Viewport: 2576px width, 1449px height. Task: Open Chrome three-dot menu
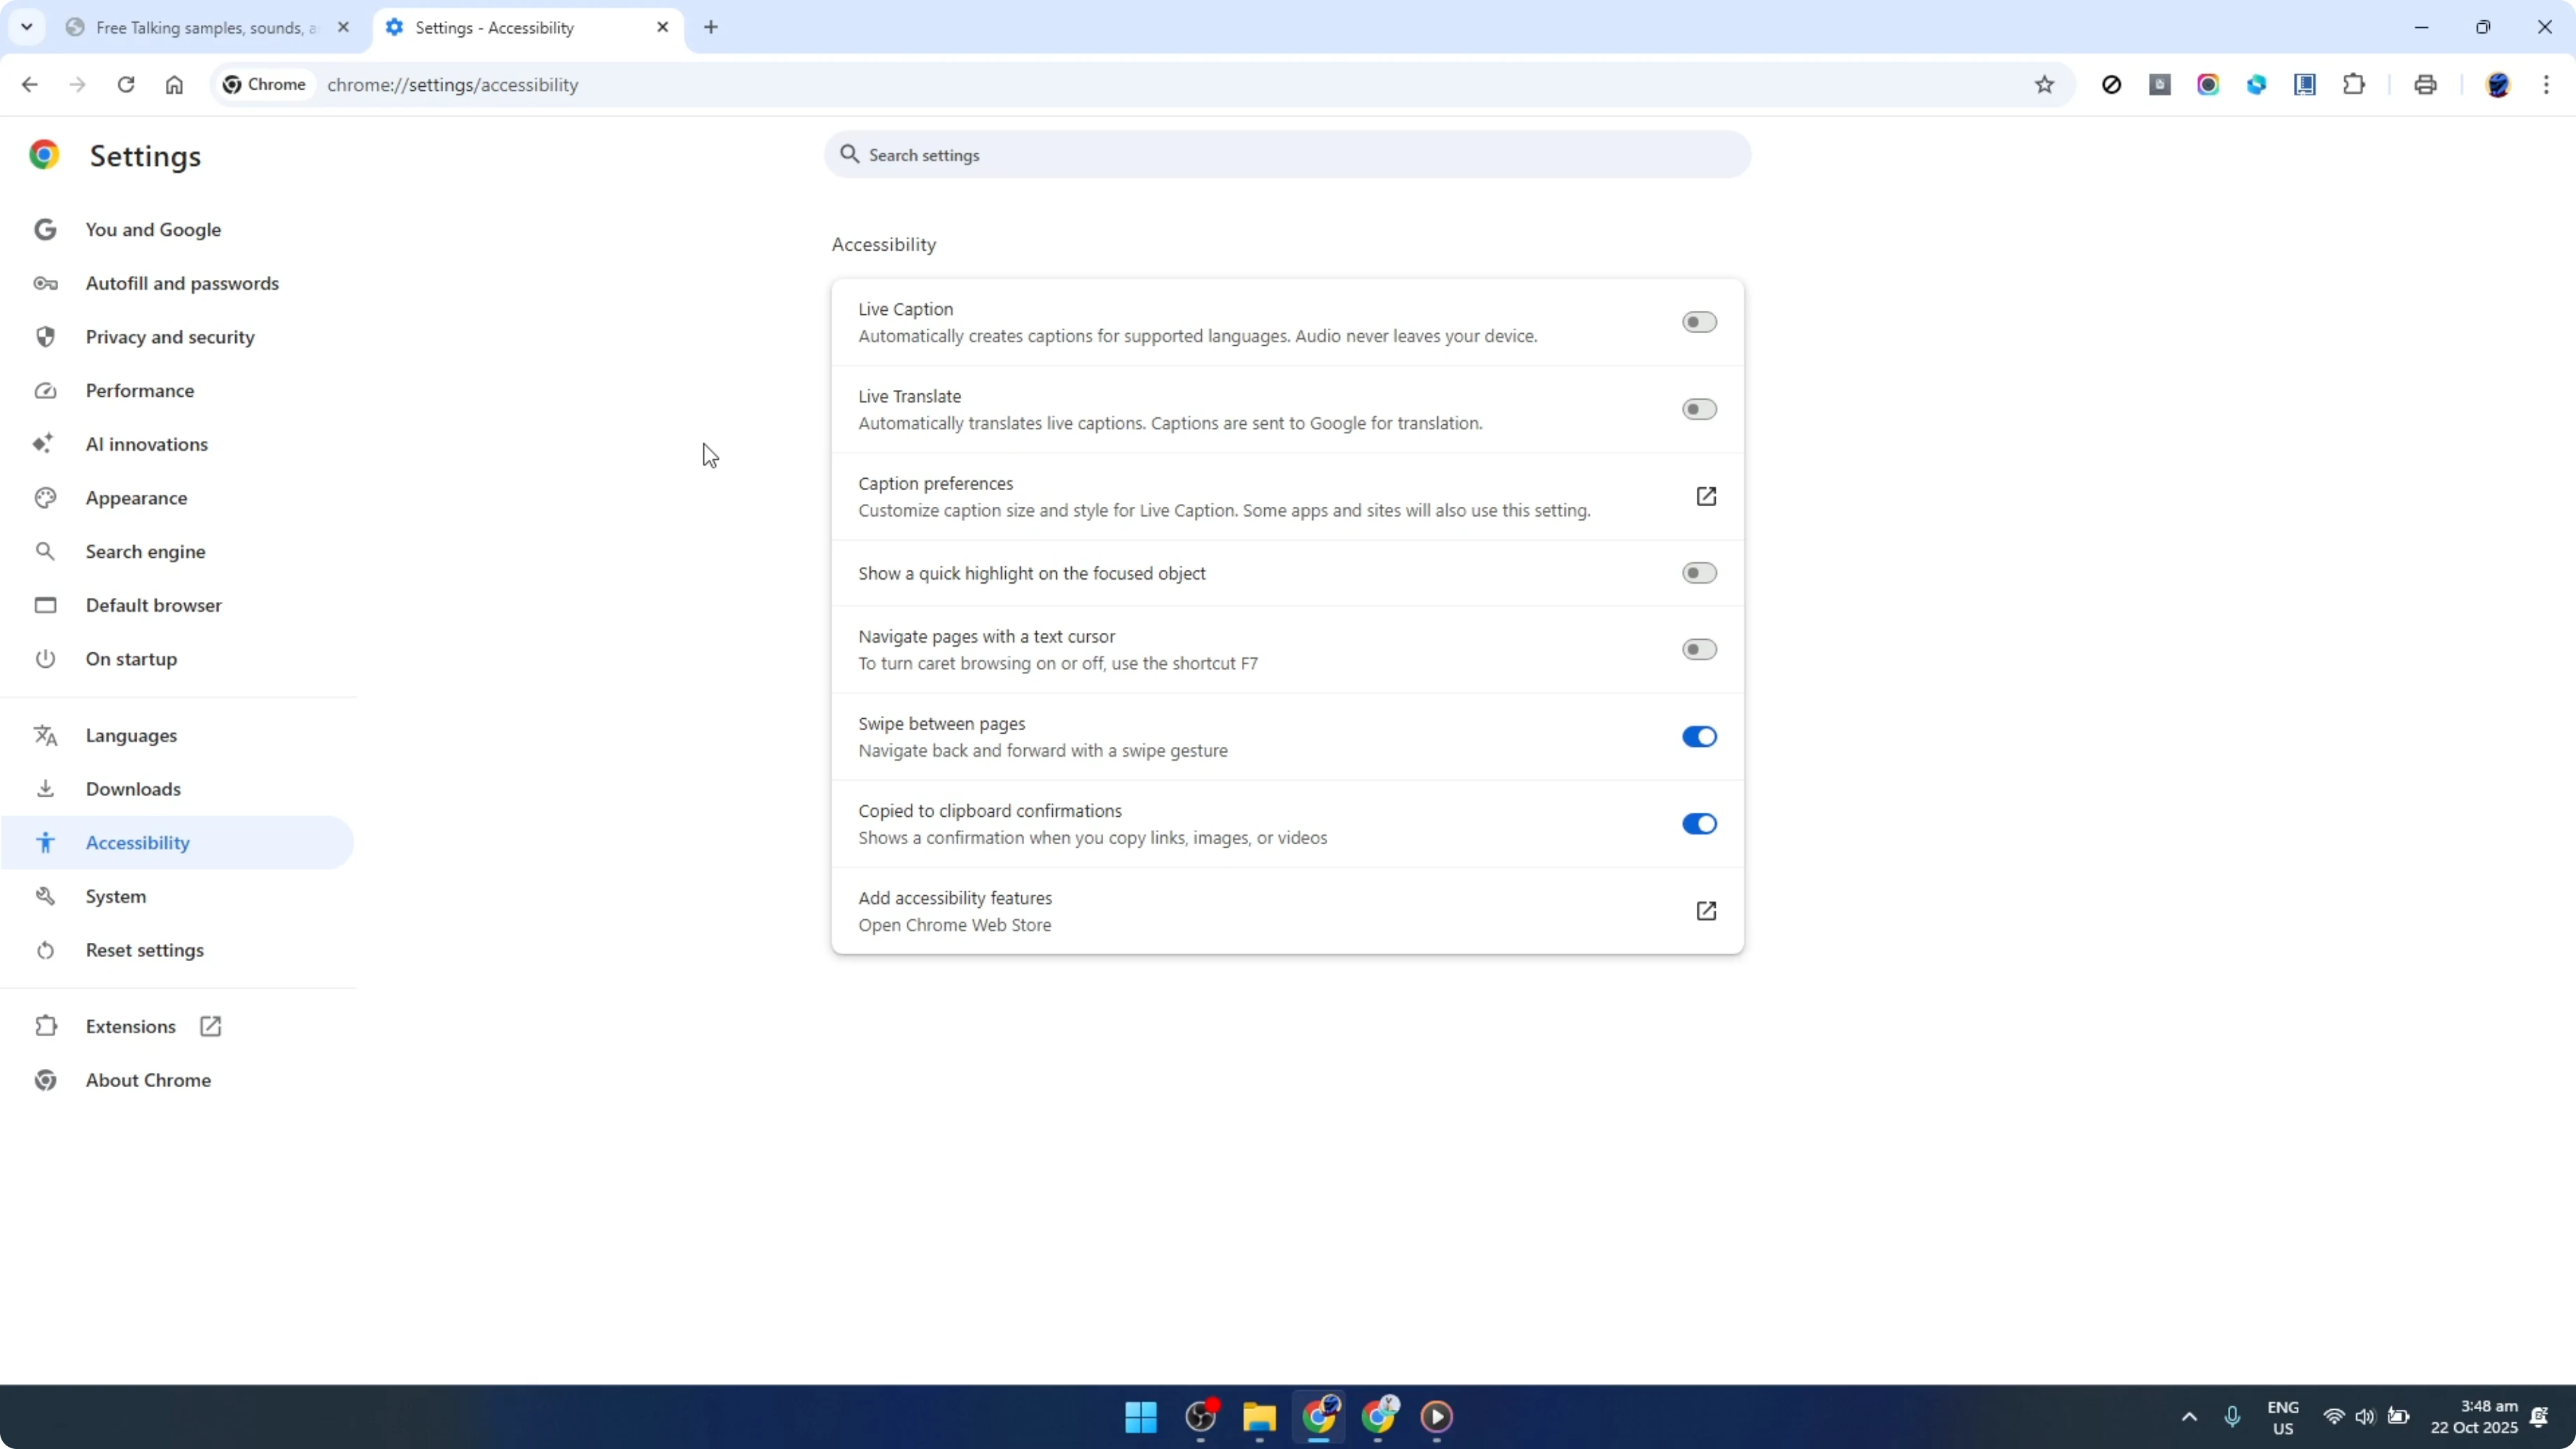coord(2546,85)
